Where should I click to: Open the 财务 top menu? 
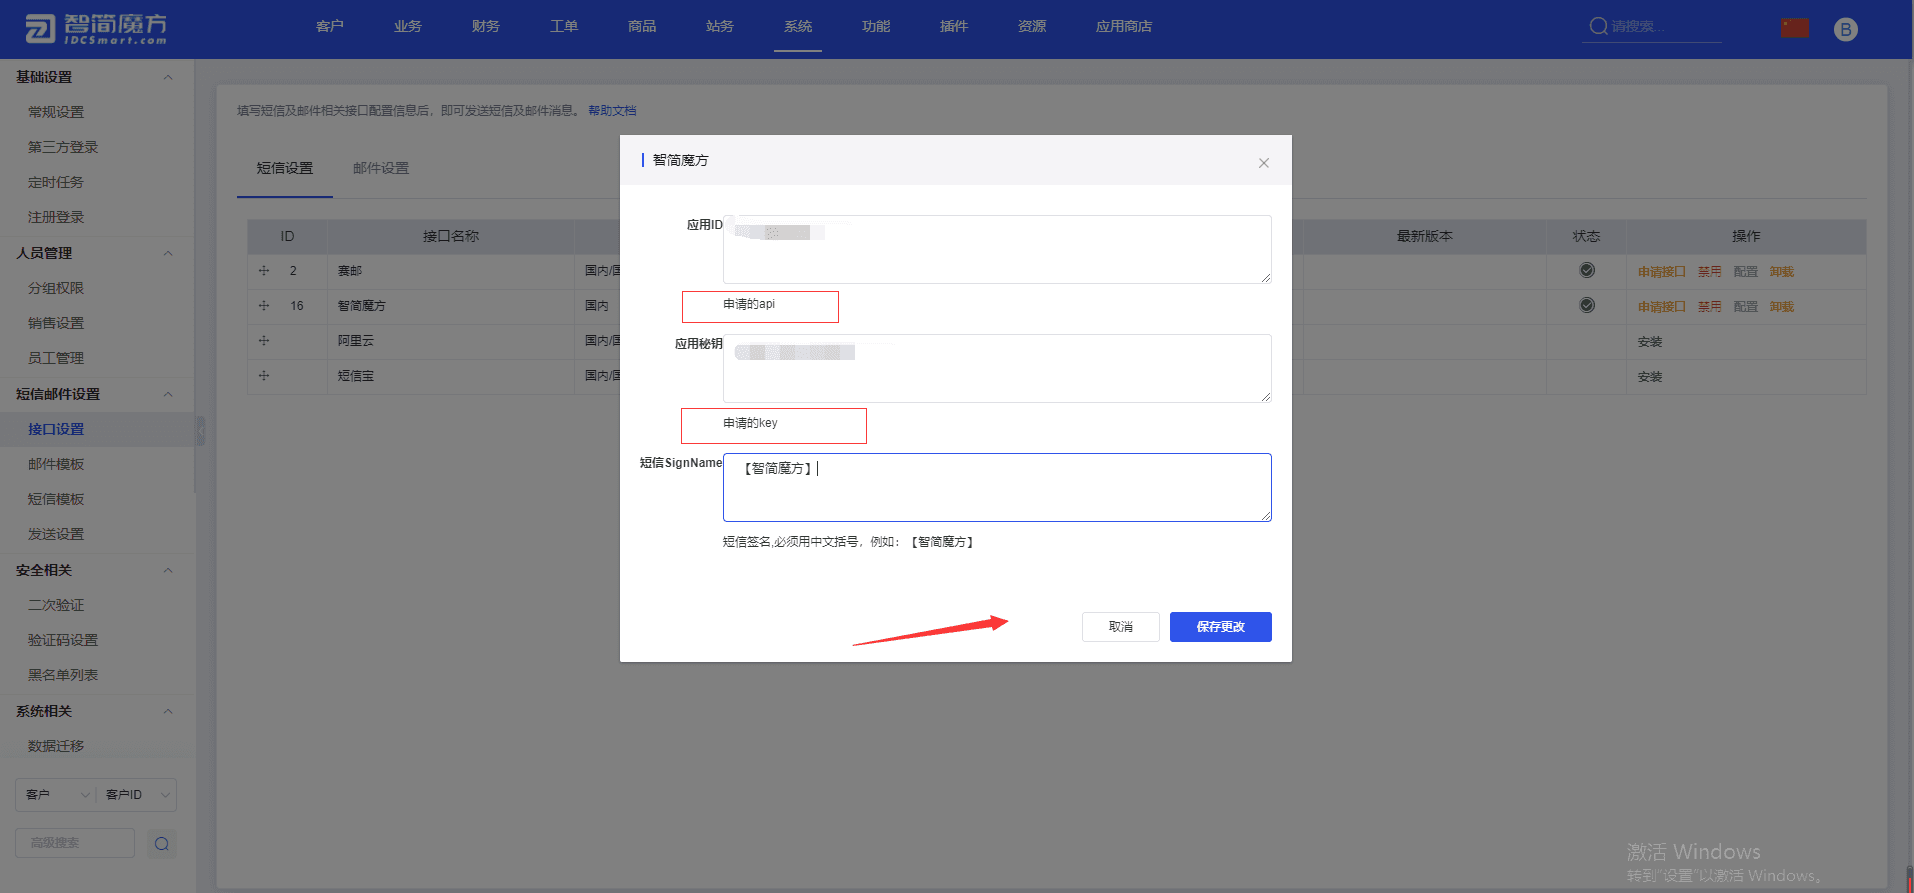tap(486, 27)
